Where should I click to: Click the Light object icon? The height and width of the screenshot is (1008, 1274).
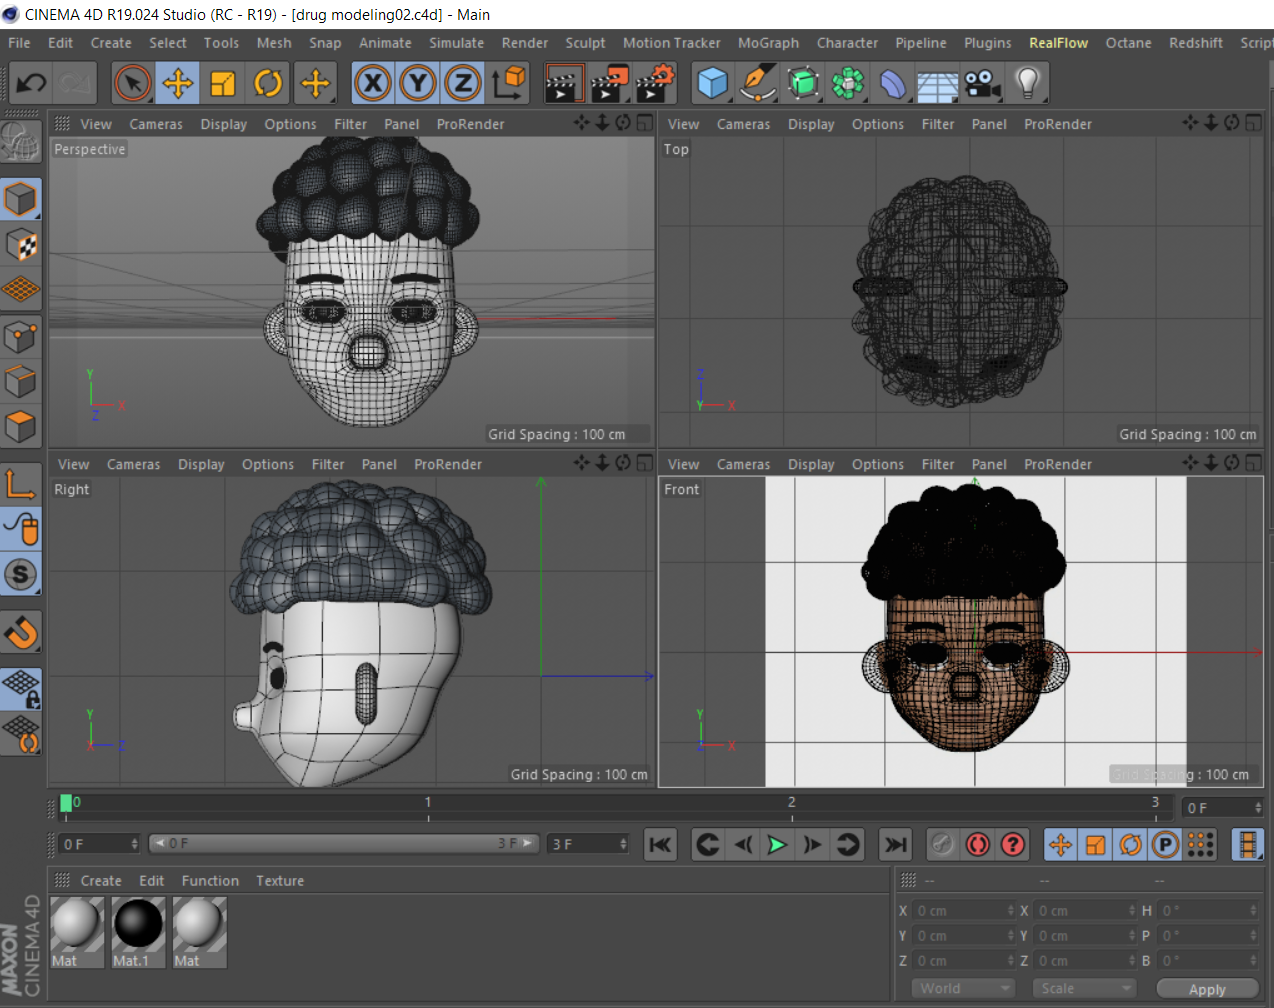(x=1027, y=83)
